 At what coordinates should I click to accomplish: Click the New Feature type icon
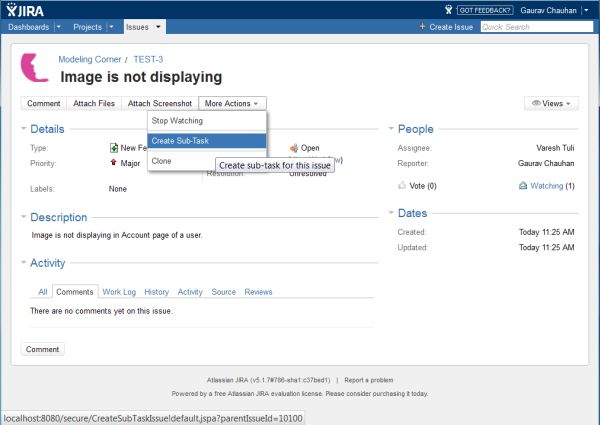pos(114,148)
